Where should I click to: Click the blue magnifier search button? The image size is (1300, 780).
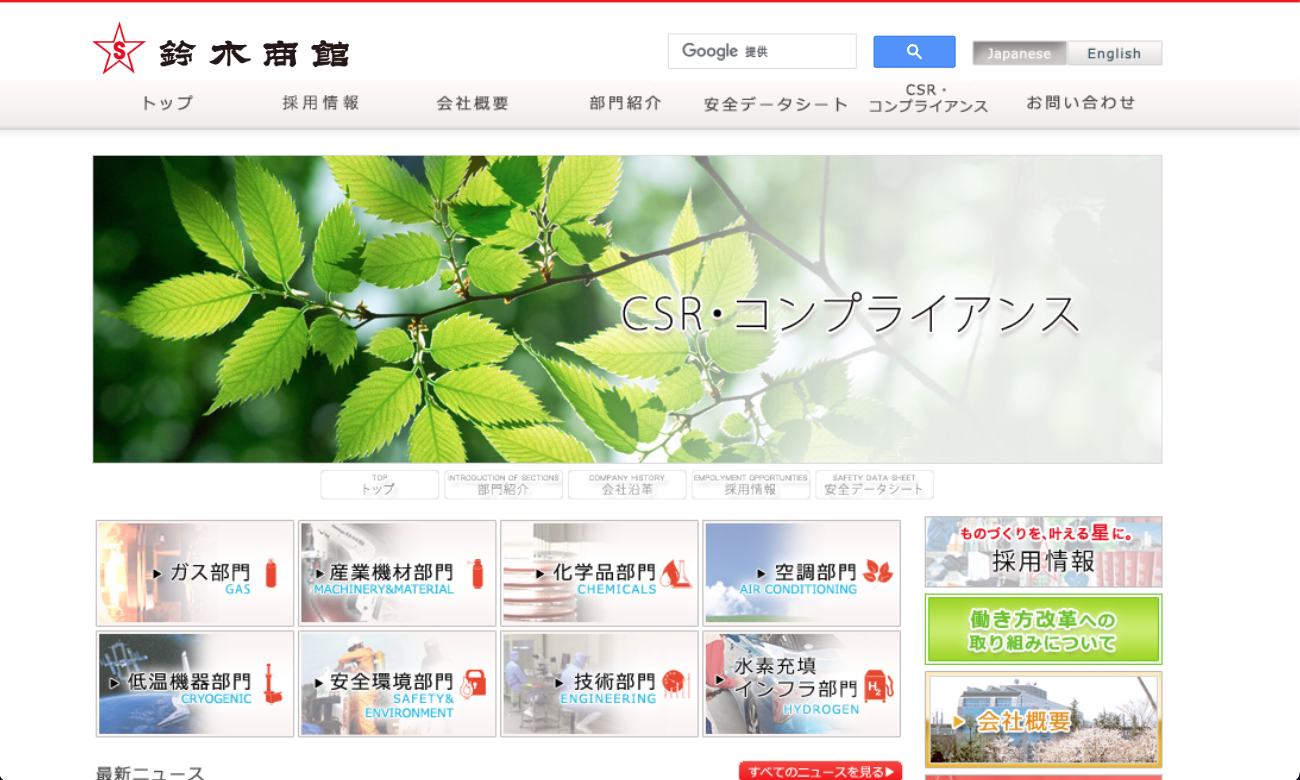913,52
